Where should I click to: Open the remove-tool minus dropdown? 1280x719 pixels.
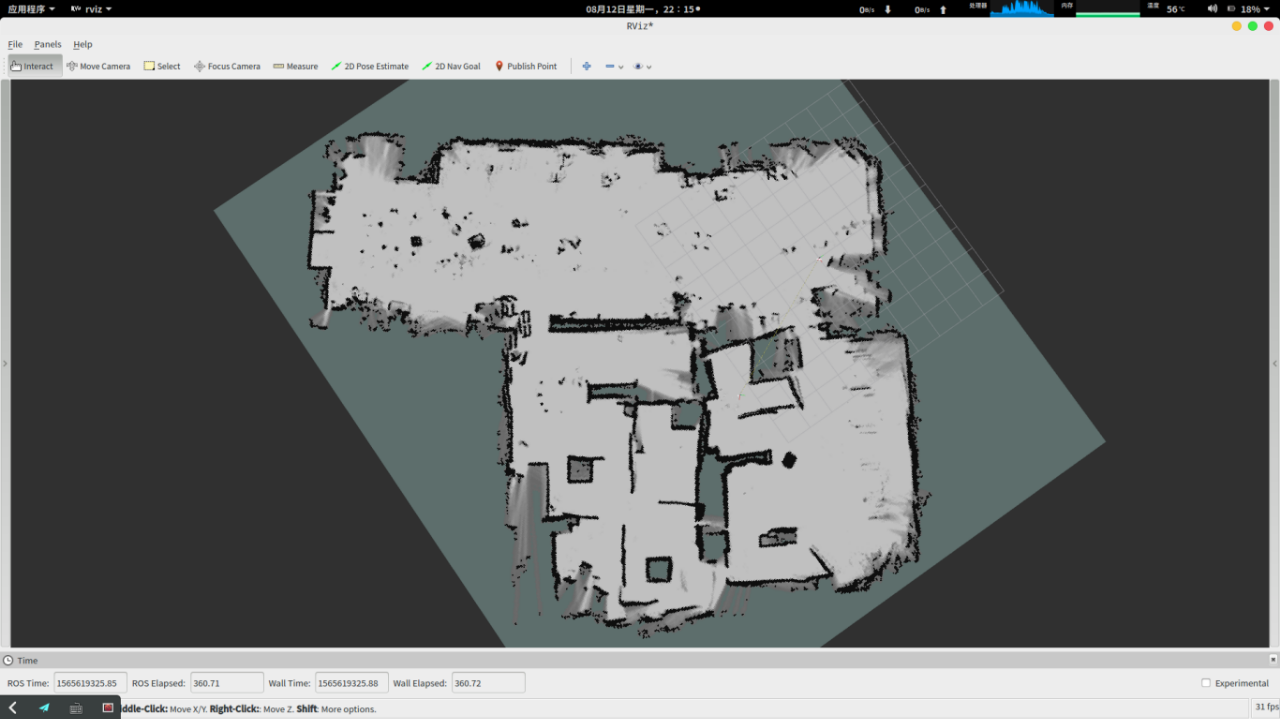click(x=614, y=66)
